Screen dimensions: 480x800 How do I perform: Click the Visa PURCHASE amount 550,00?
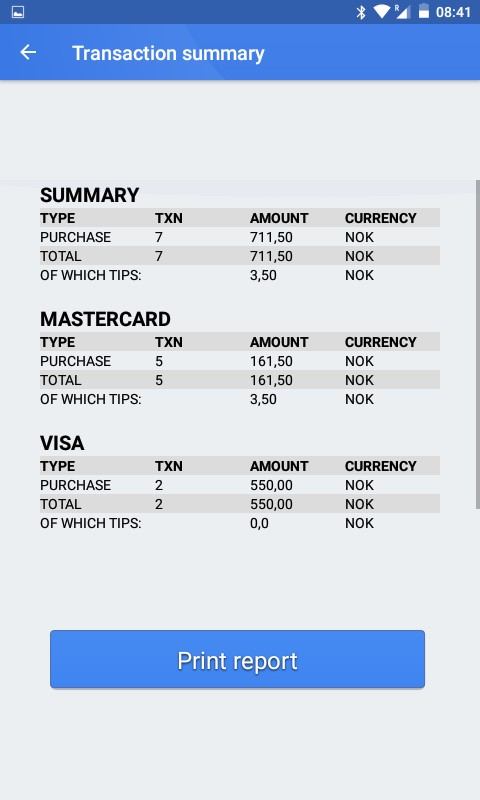coord(271,485)
